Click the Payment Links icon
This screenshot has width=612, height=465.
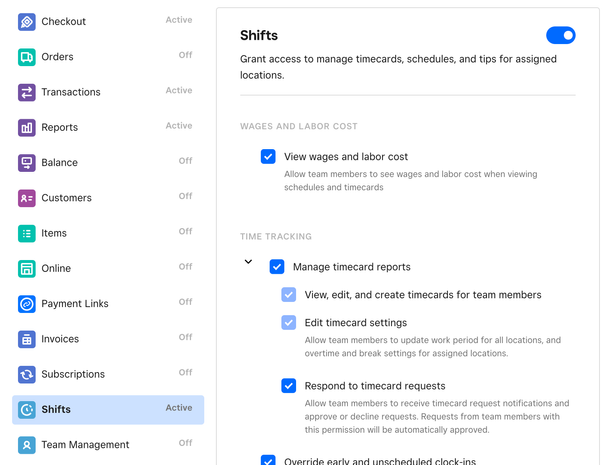tap(27, 304)
